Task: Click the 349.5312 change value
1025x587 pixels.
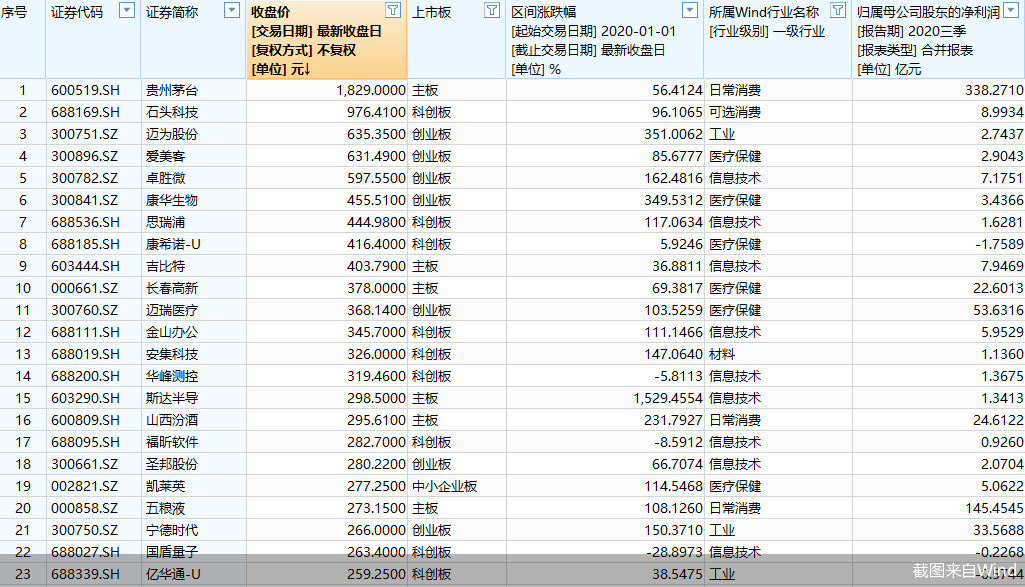Action: [x=673, y=200]
